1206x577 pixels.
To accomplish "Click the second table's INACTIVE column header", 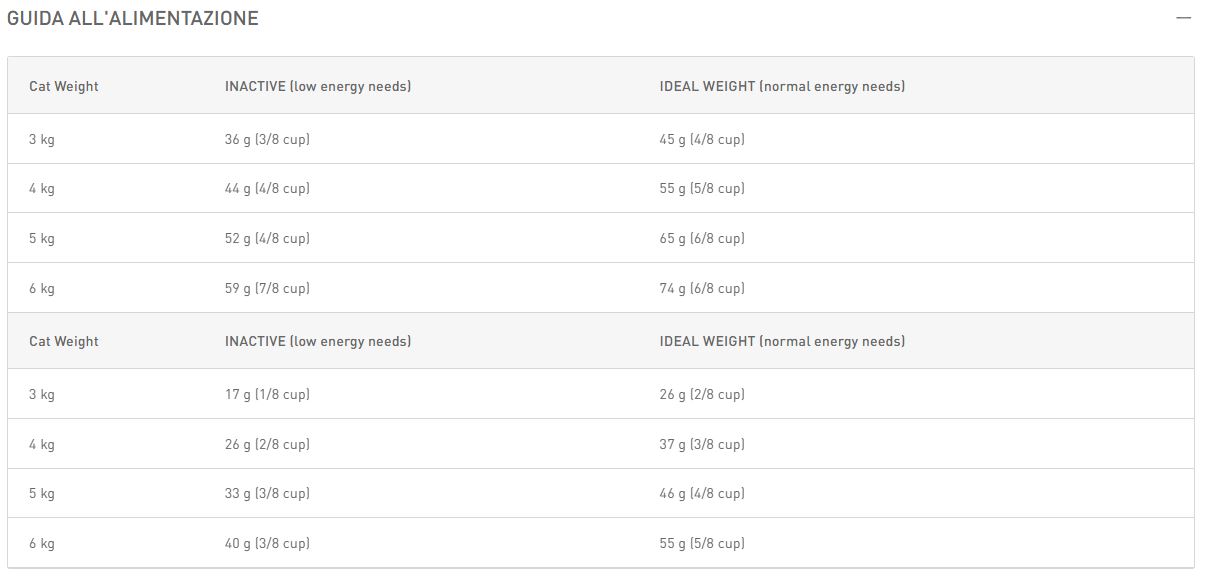I will click(x=318, y=341).
